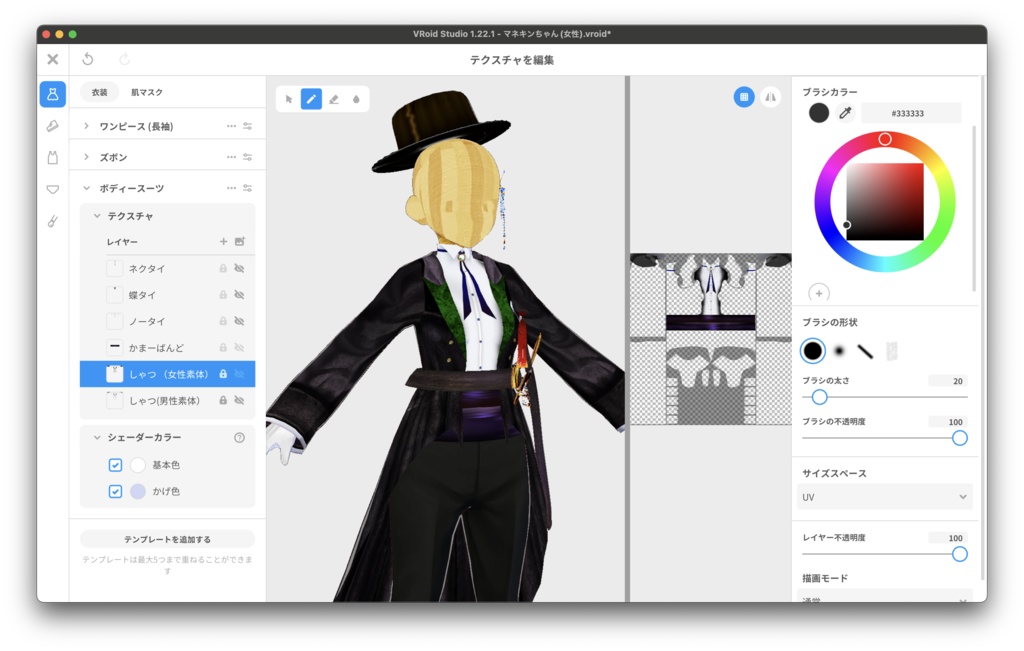Toggle visibility of かまーばんど layer
Image resolution: width=1024 pixels, height=651 pixels.
(240, 348)
